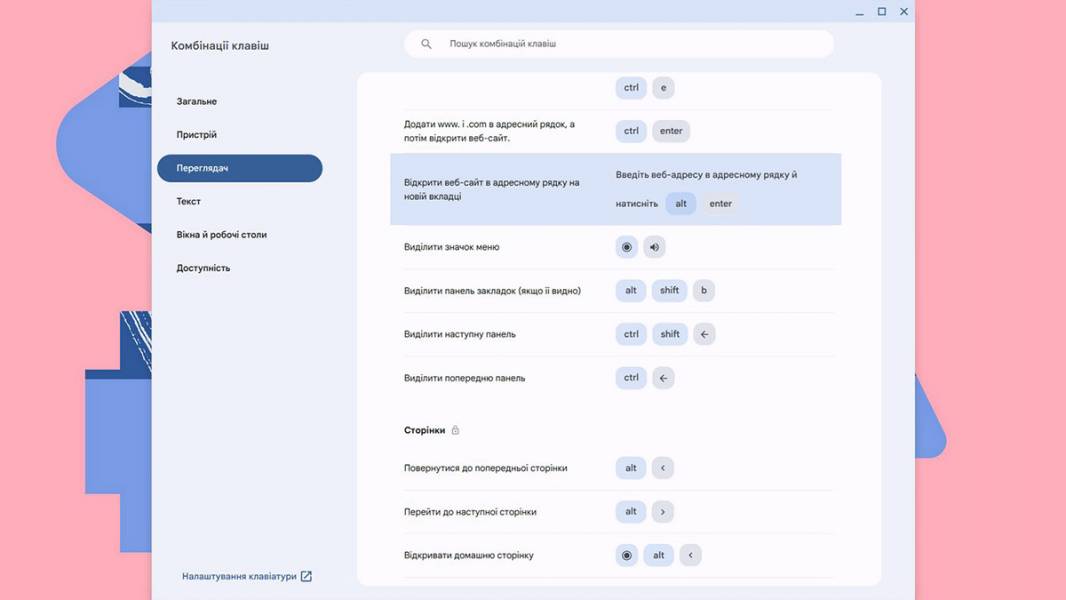Viewport: 1066px width, 600px height.
Task: Click the right chevron key for наступної сторінки
Action: click(x=662, y=512)
